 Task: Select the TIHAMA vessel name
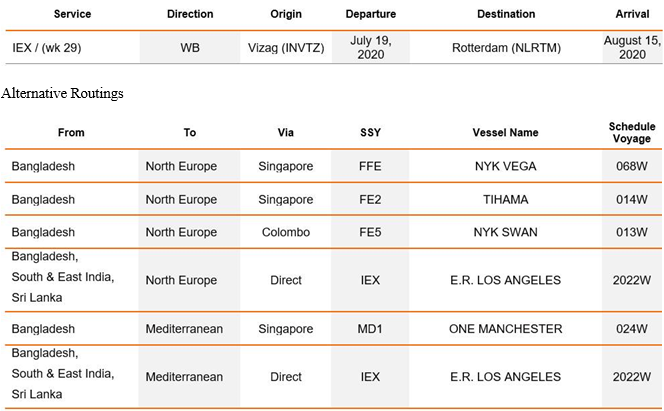[x=506, y=199]
